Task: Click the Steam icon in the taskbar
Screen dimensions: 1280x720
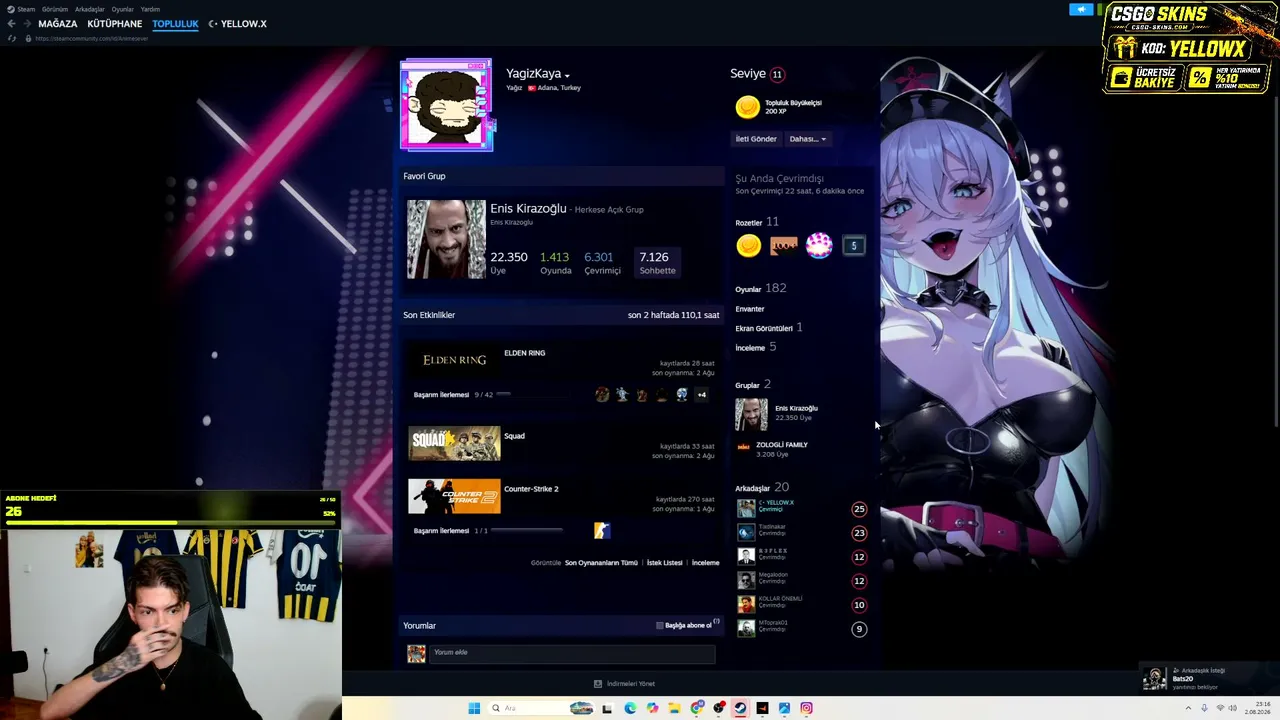Action: pyautogui.click(x=740, y=708)
